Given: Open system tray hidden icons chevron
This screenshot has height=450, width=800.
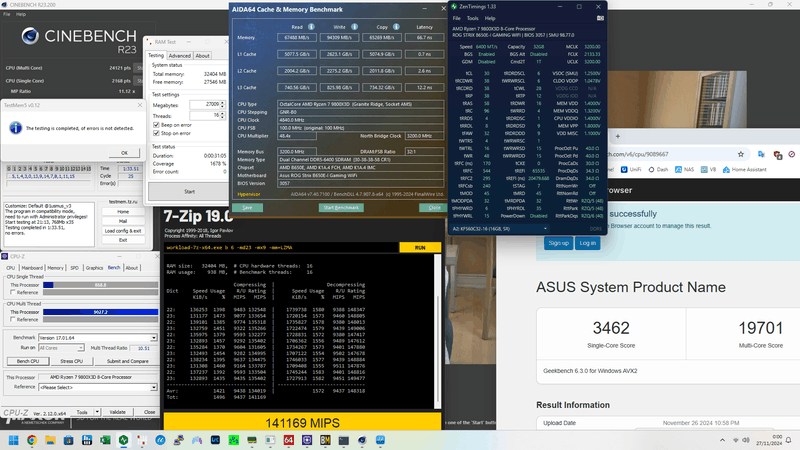Looking at the screenshot, I should [722, 440].
